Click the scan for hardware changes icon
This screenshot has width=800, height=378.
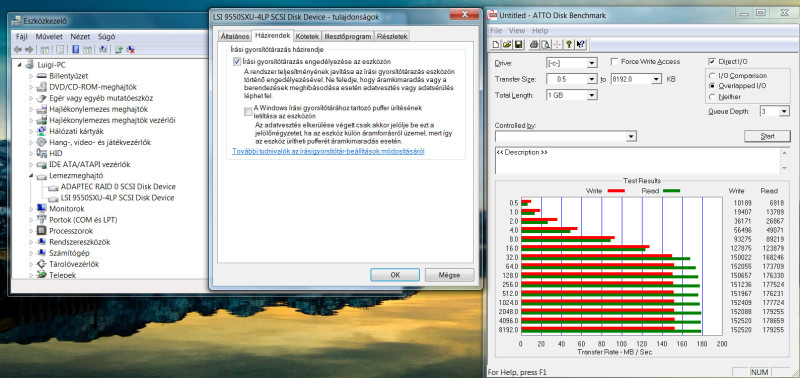coord(103,49)
